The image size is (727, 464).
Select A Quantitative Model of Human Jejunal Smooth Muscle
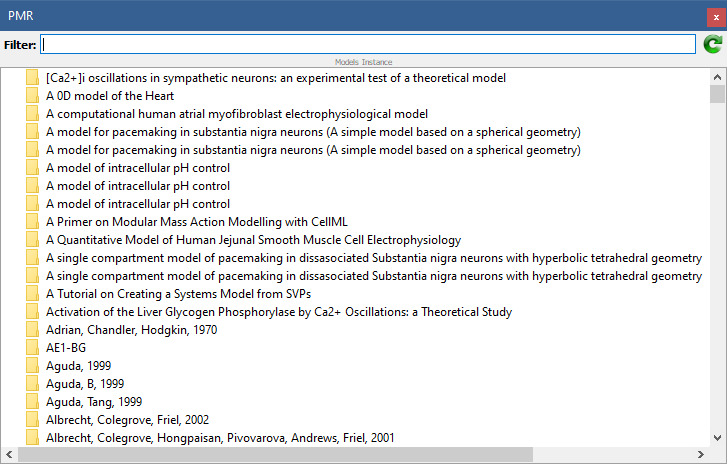pyautogui.click(x=253, y=240)
